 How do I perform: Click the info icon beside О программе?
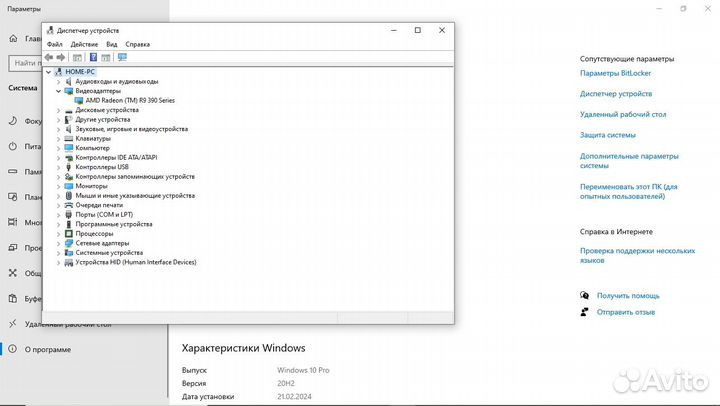[x=13, y=350]
